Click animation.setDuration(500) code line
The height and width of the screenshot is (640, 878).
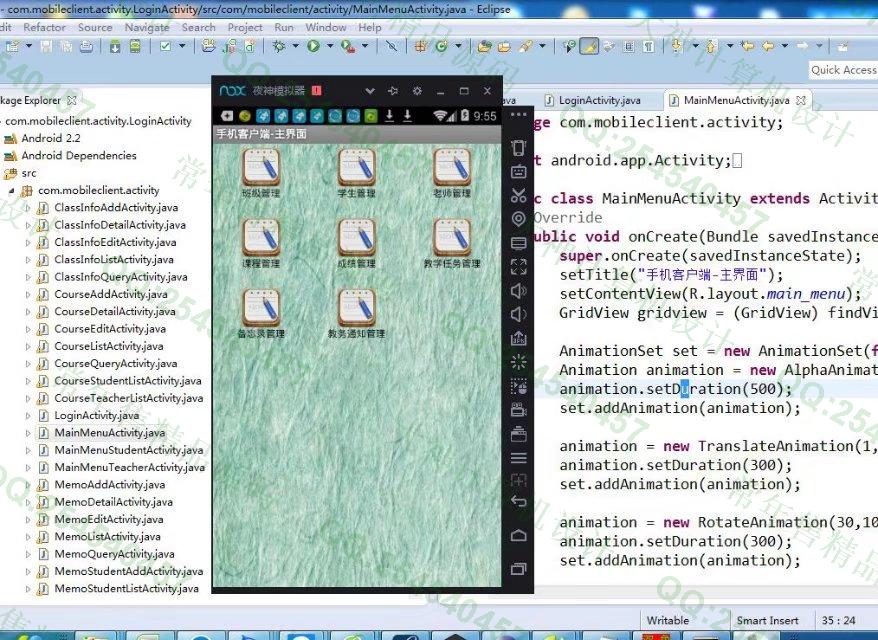pos(675,389)
